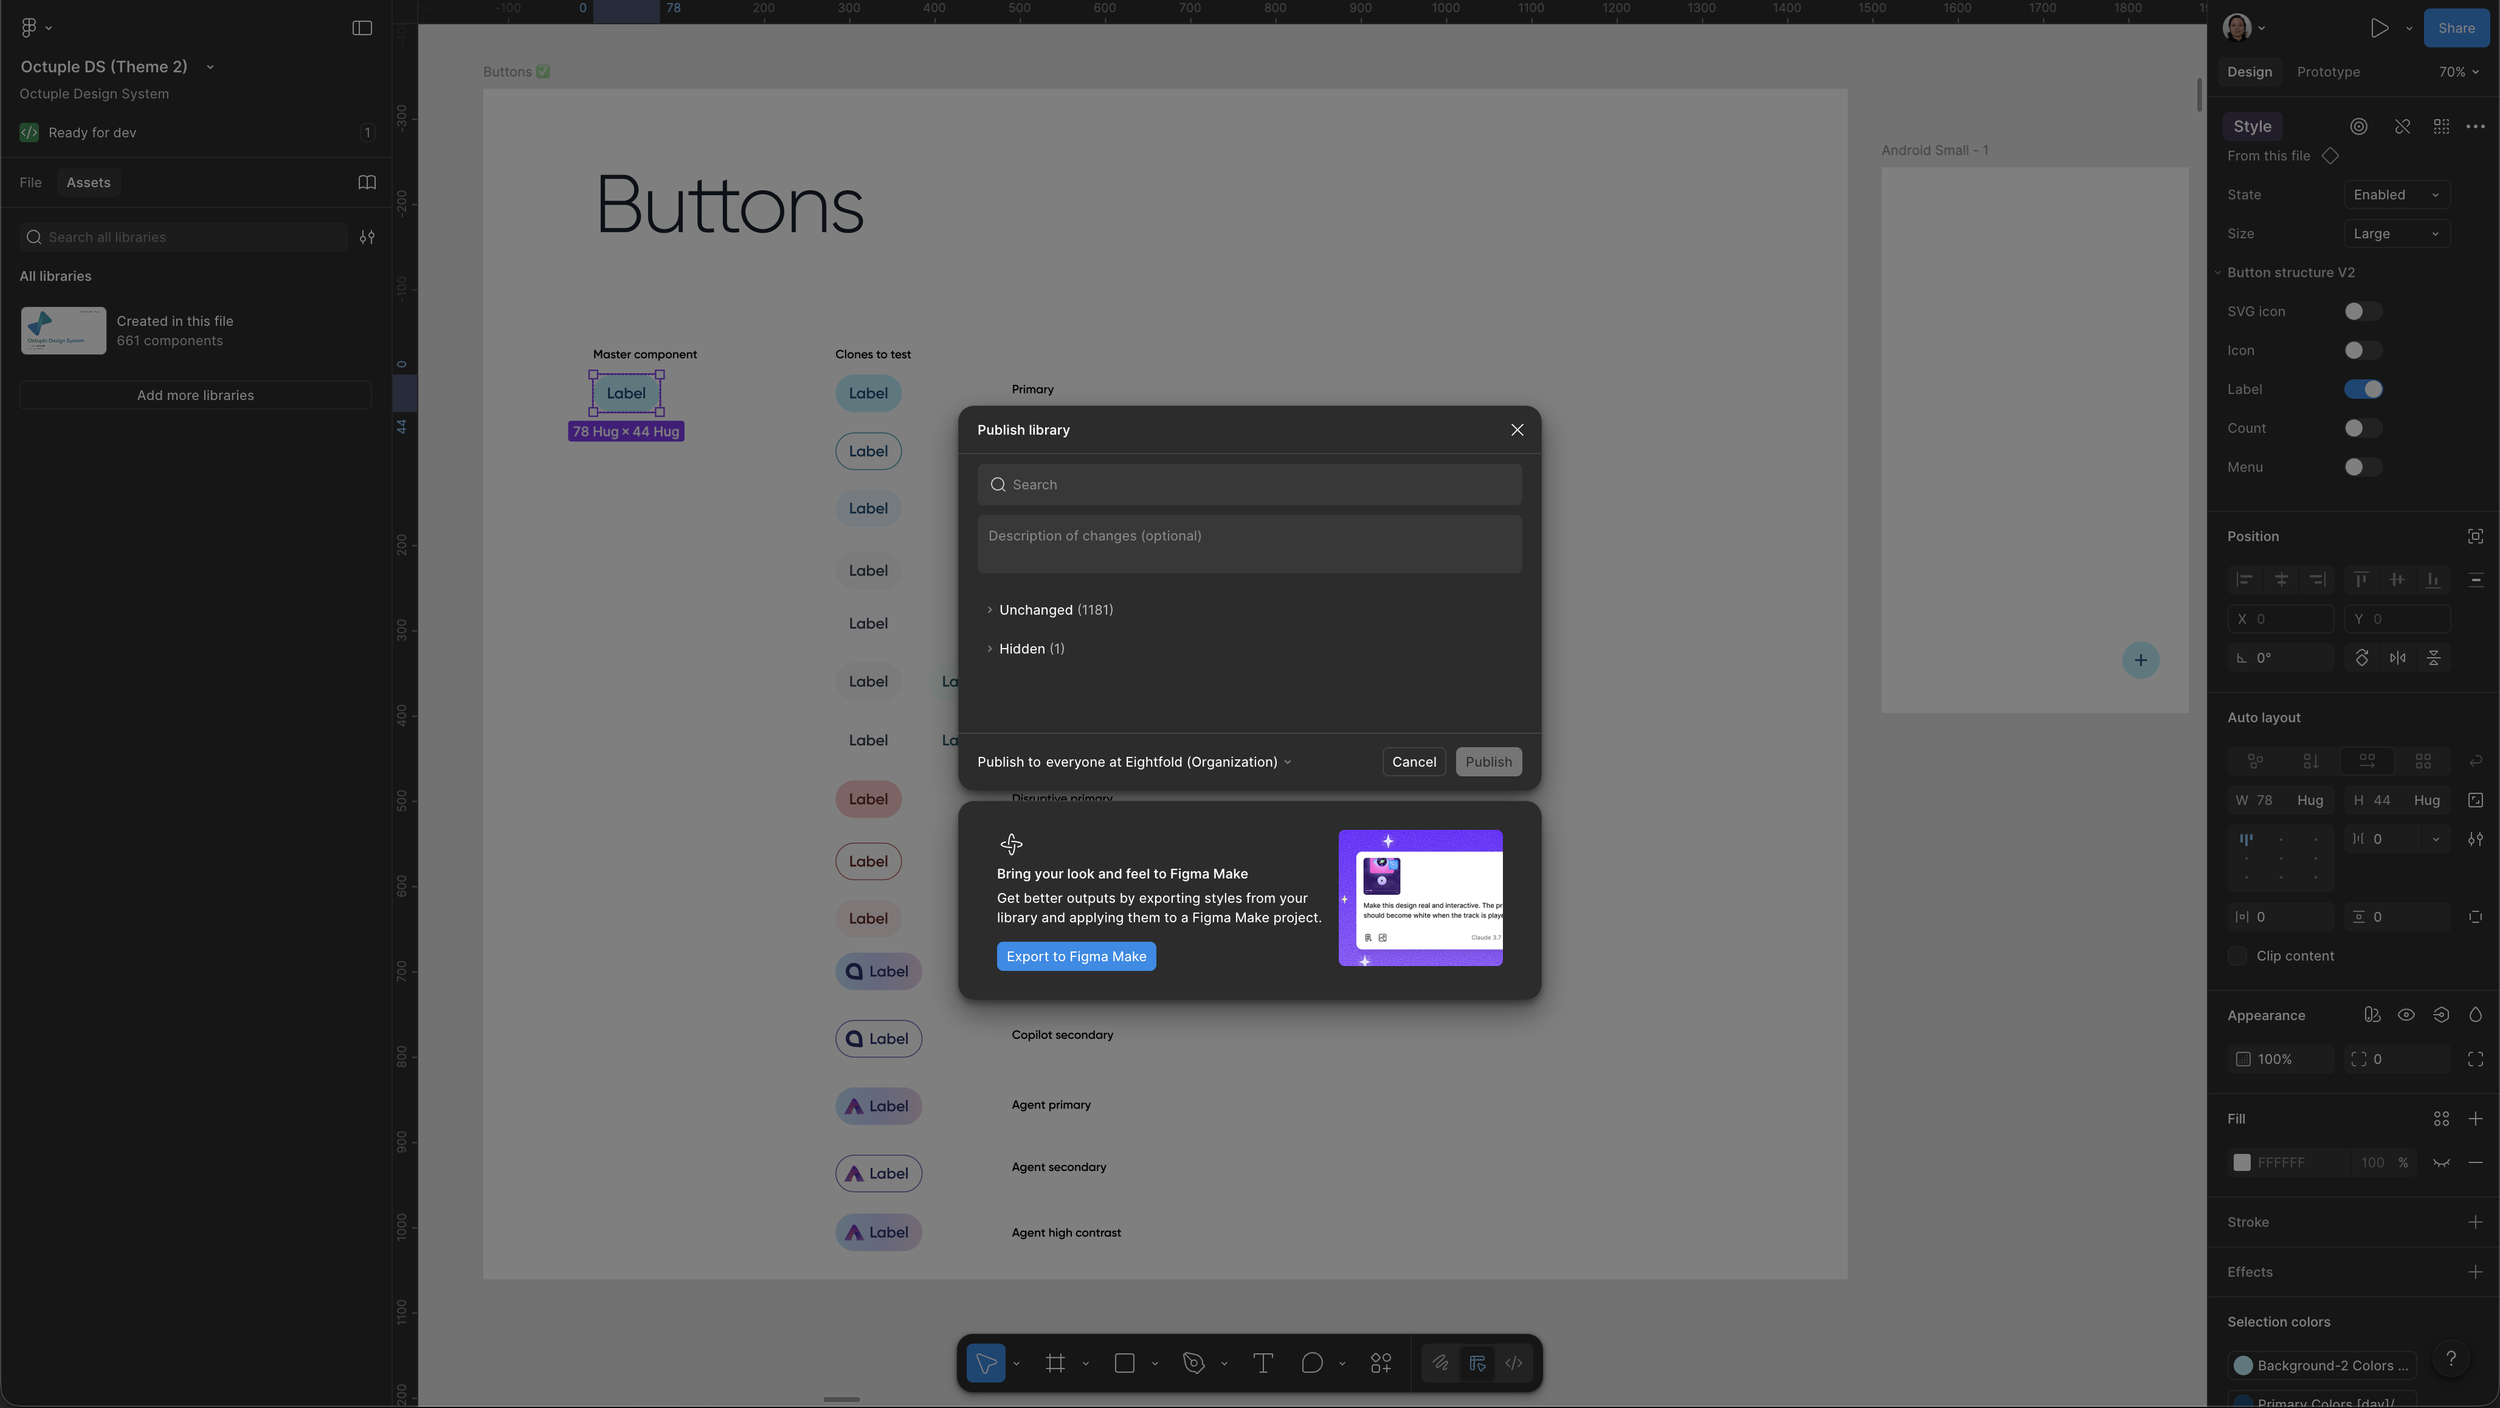This screenshot has width=2500, height=1408.
Task: Expand the Unchanged items group
Action: 990,610
